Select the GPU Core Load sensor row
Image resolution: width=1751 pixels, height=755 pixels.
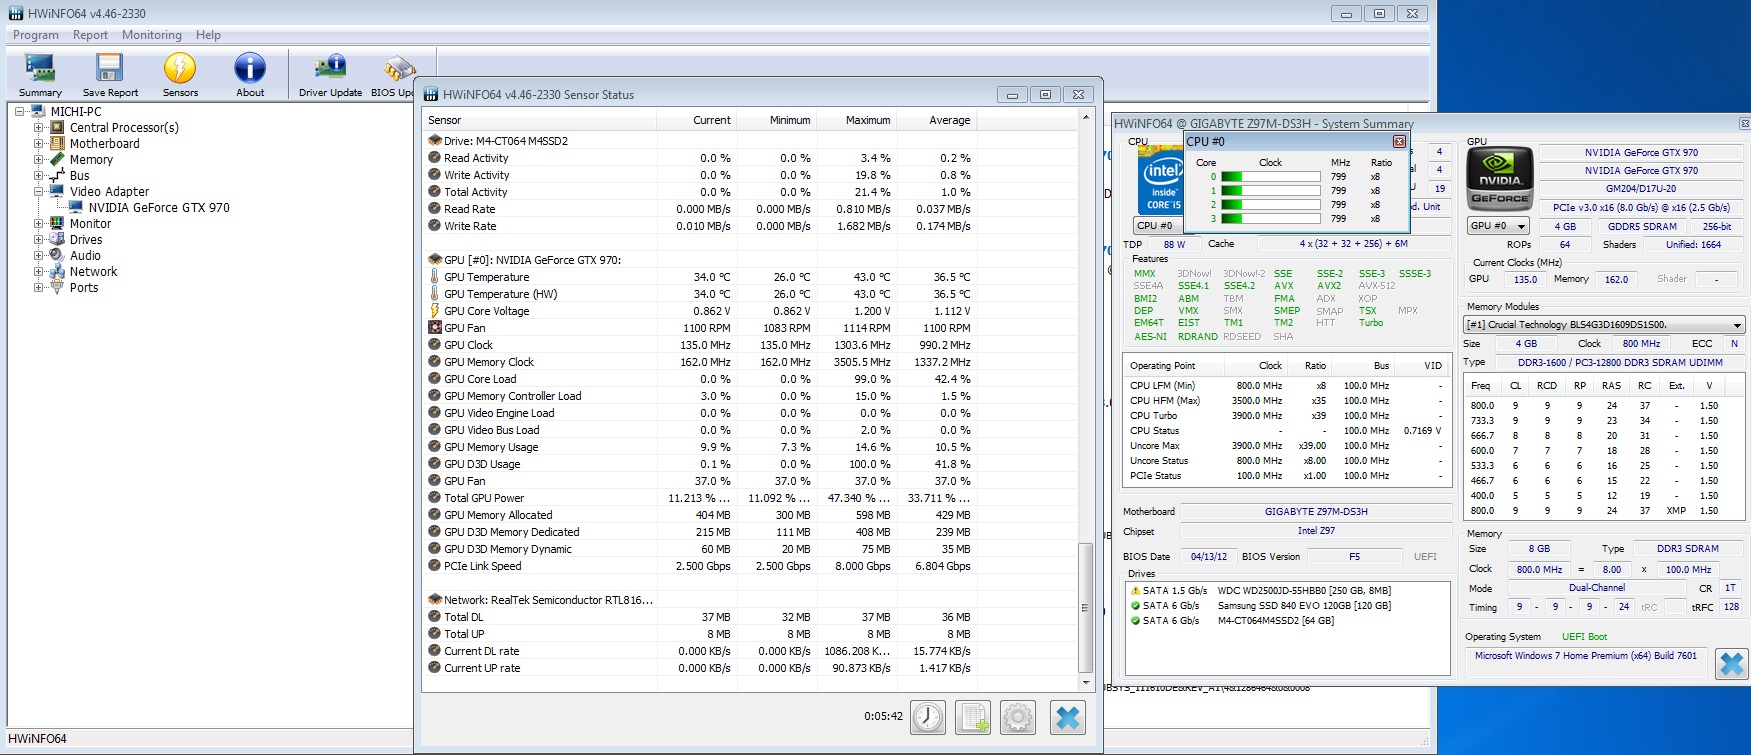700,379
